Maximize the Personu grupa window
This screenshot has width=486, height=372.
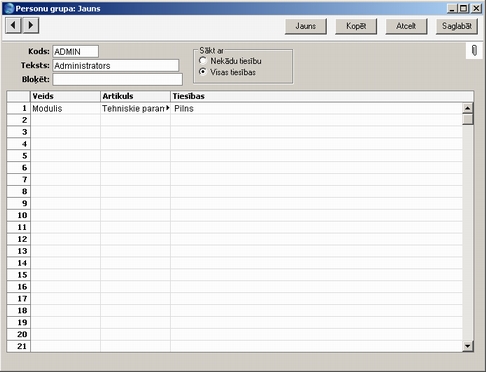[x=464, y=8]
